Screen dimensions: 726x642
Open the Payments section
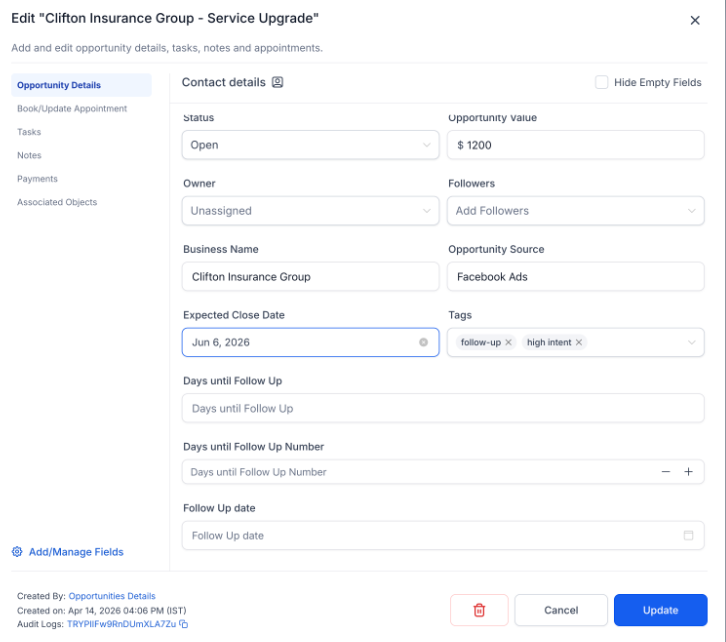point(38,179)
